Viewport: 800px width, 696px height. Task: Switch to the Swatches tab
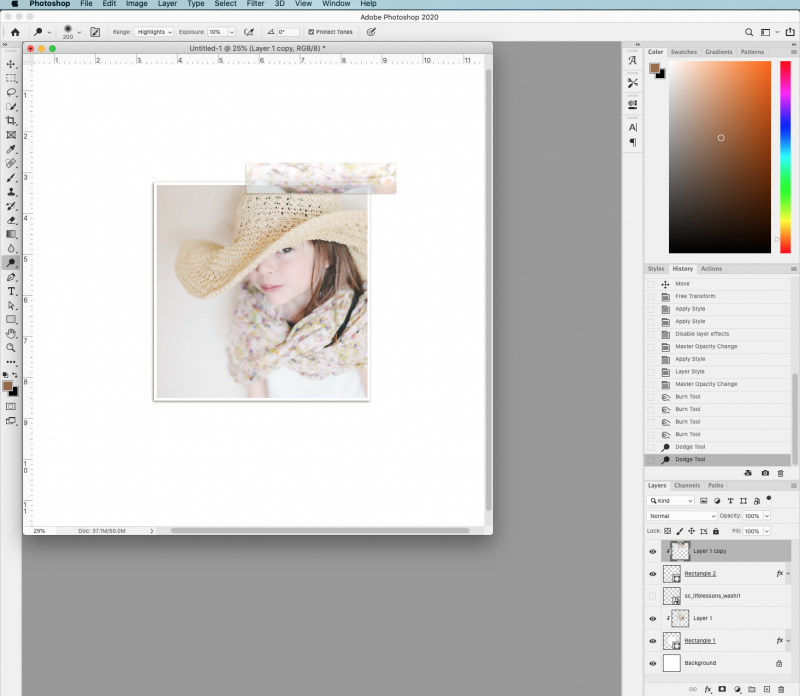tap(683, 52)
